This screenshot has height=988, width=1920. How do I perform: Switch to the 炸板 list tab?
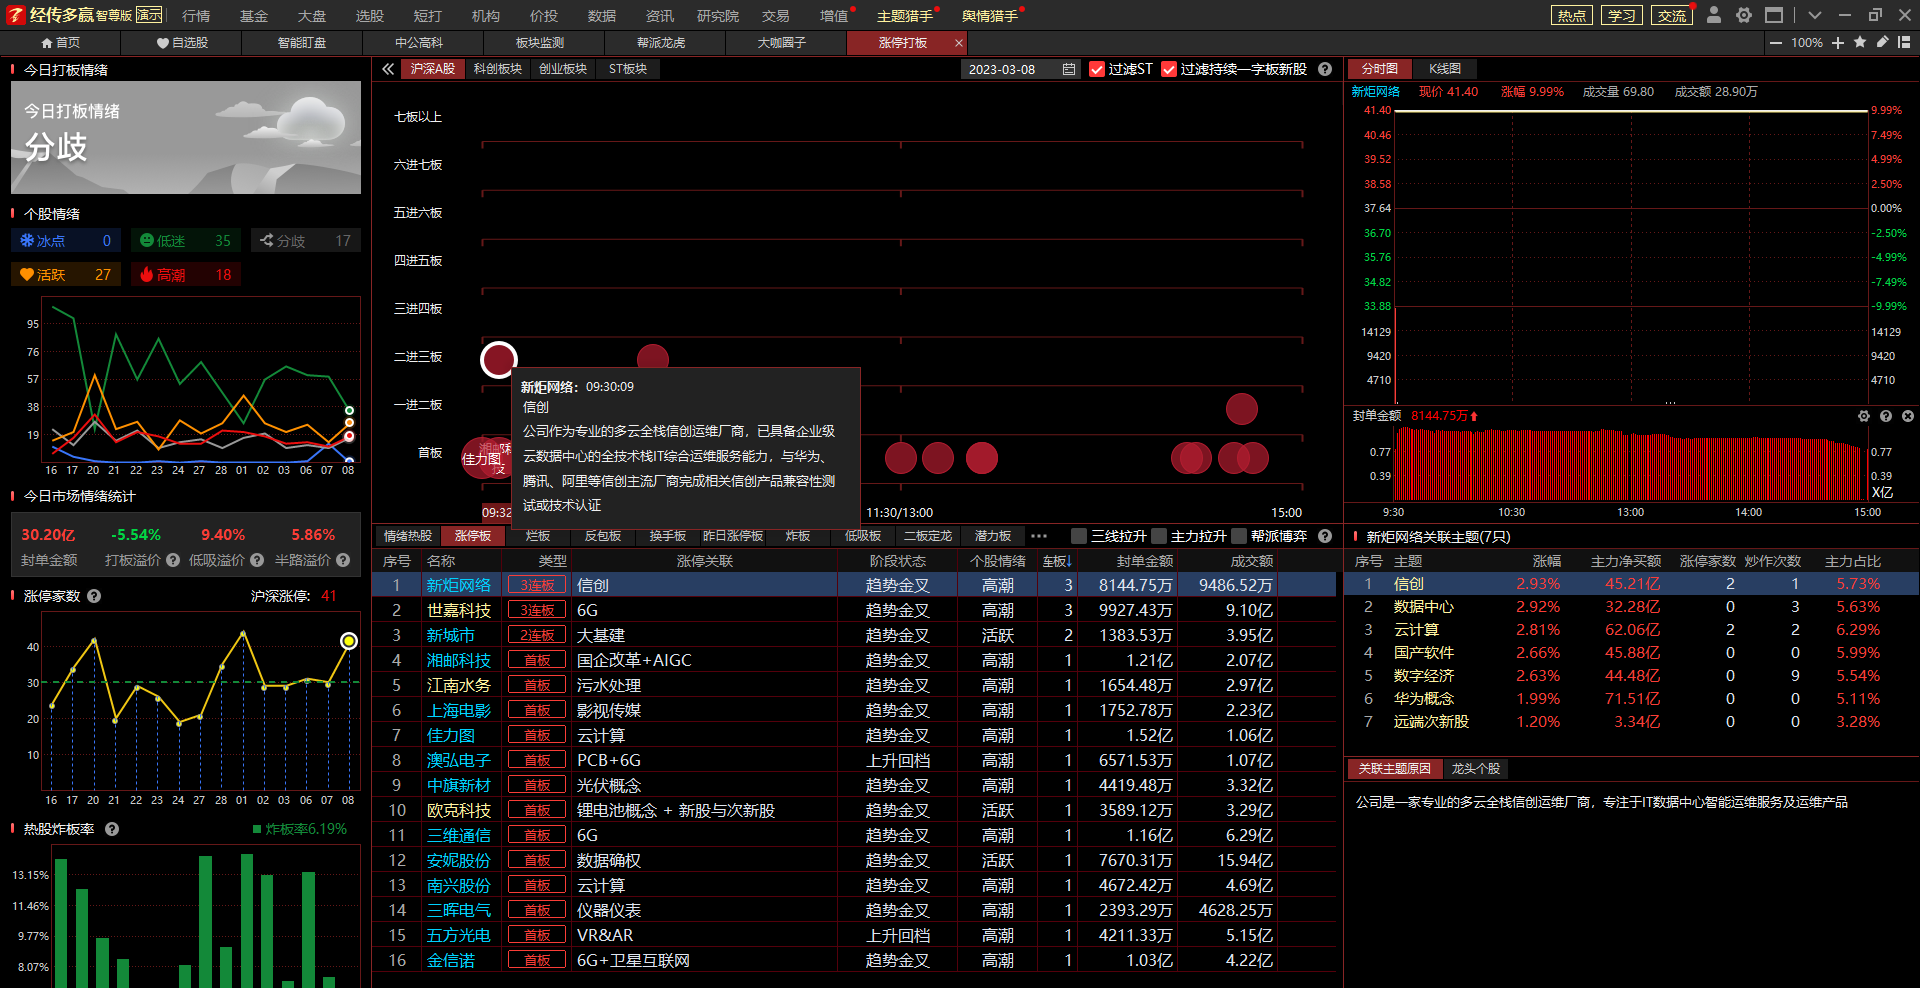pos(798,536)
